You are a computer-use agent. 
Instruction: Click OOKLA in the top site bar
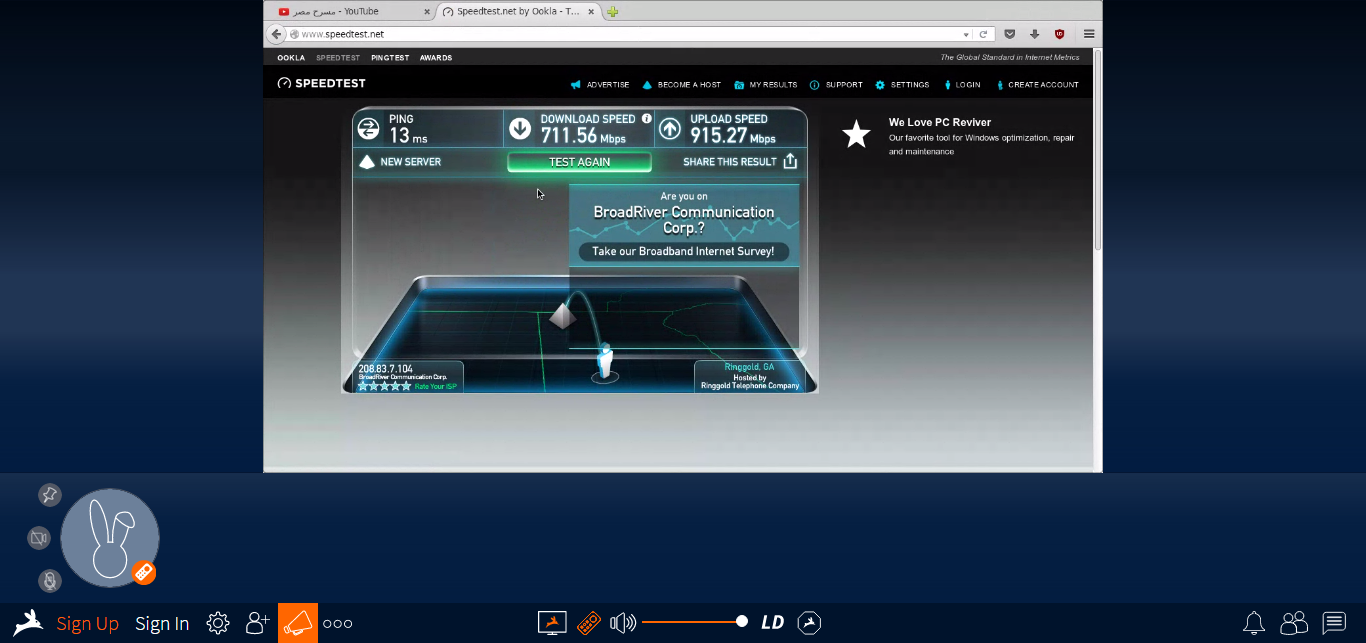(291, 58)
